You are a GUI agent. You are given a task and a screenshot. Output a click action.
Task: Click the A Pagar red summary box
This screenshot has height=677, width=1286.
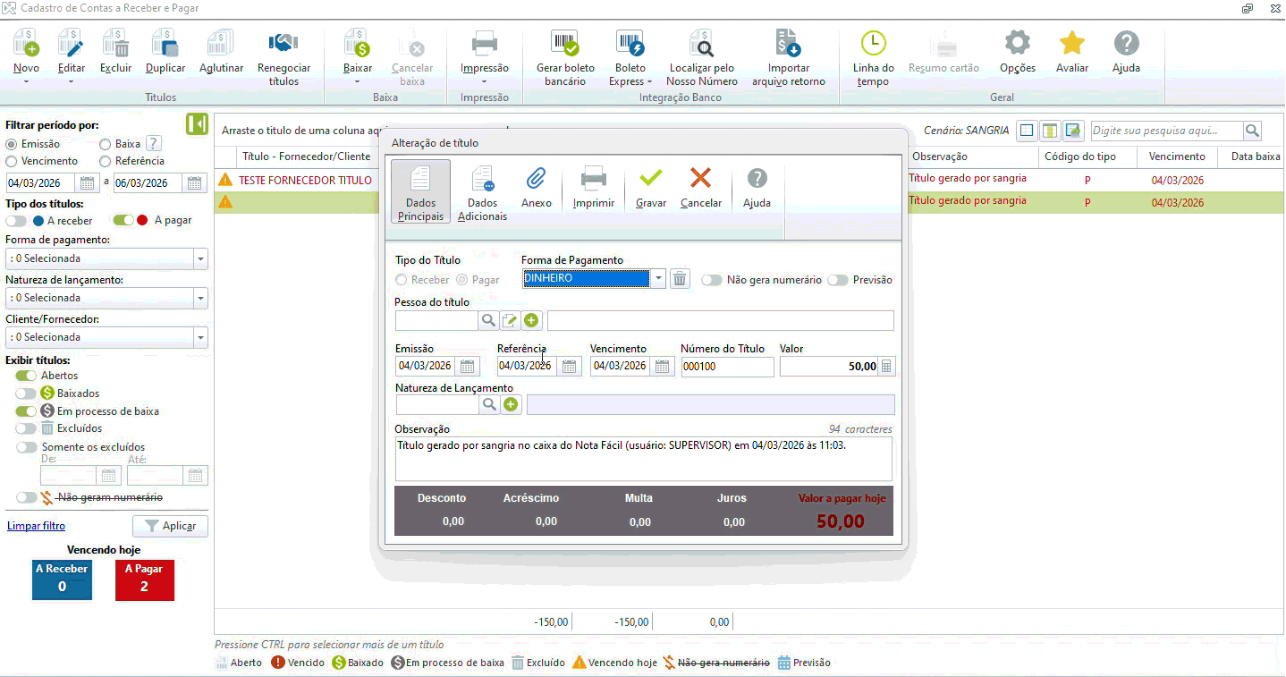point(144,580)
